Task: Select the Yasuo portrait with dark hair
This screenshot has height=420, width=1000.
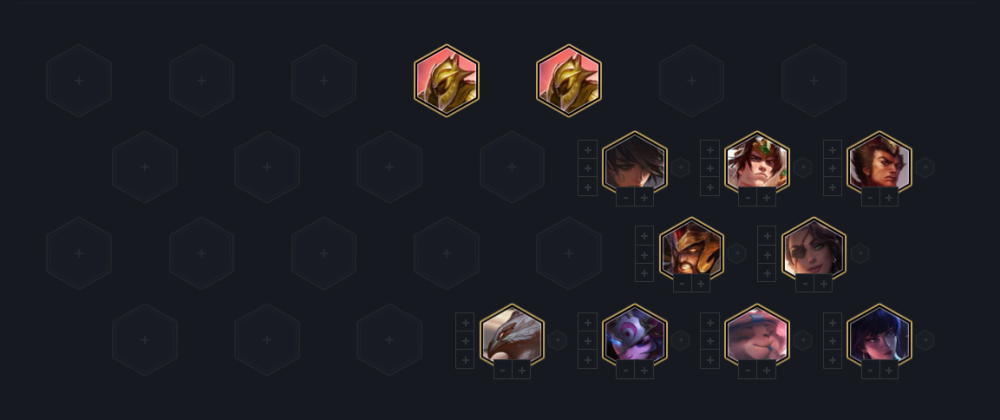Action: click(x=635, y=163)
